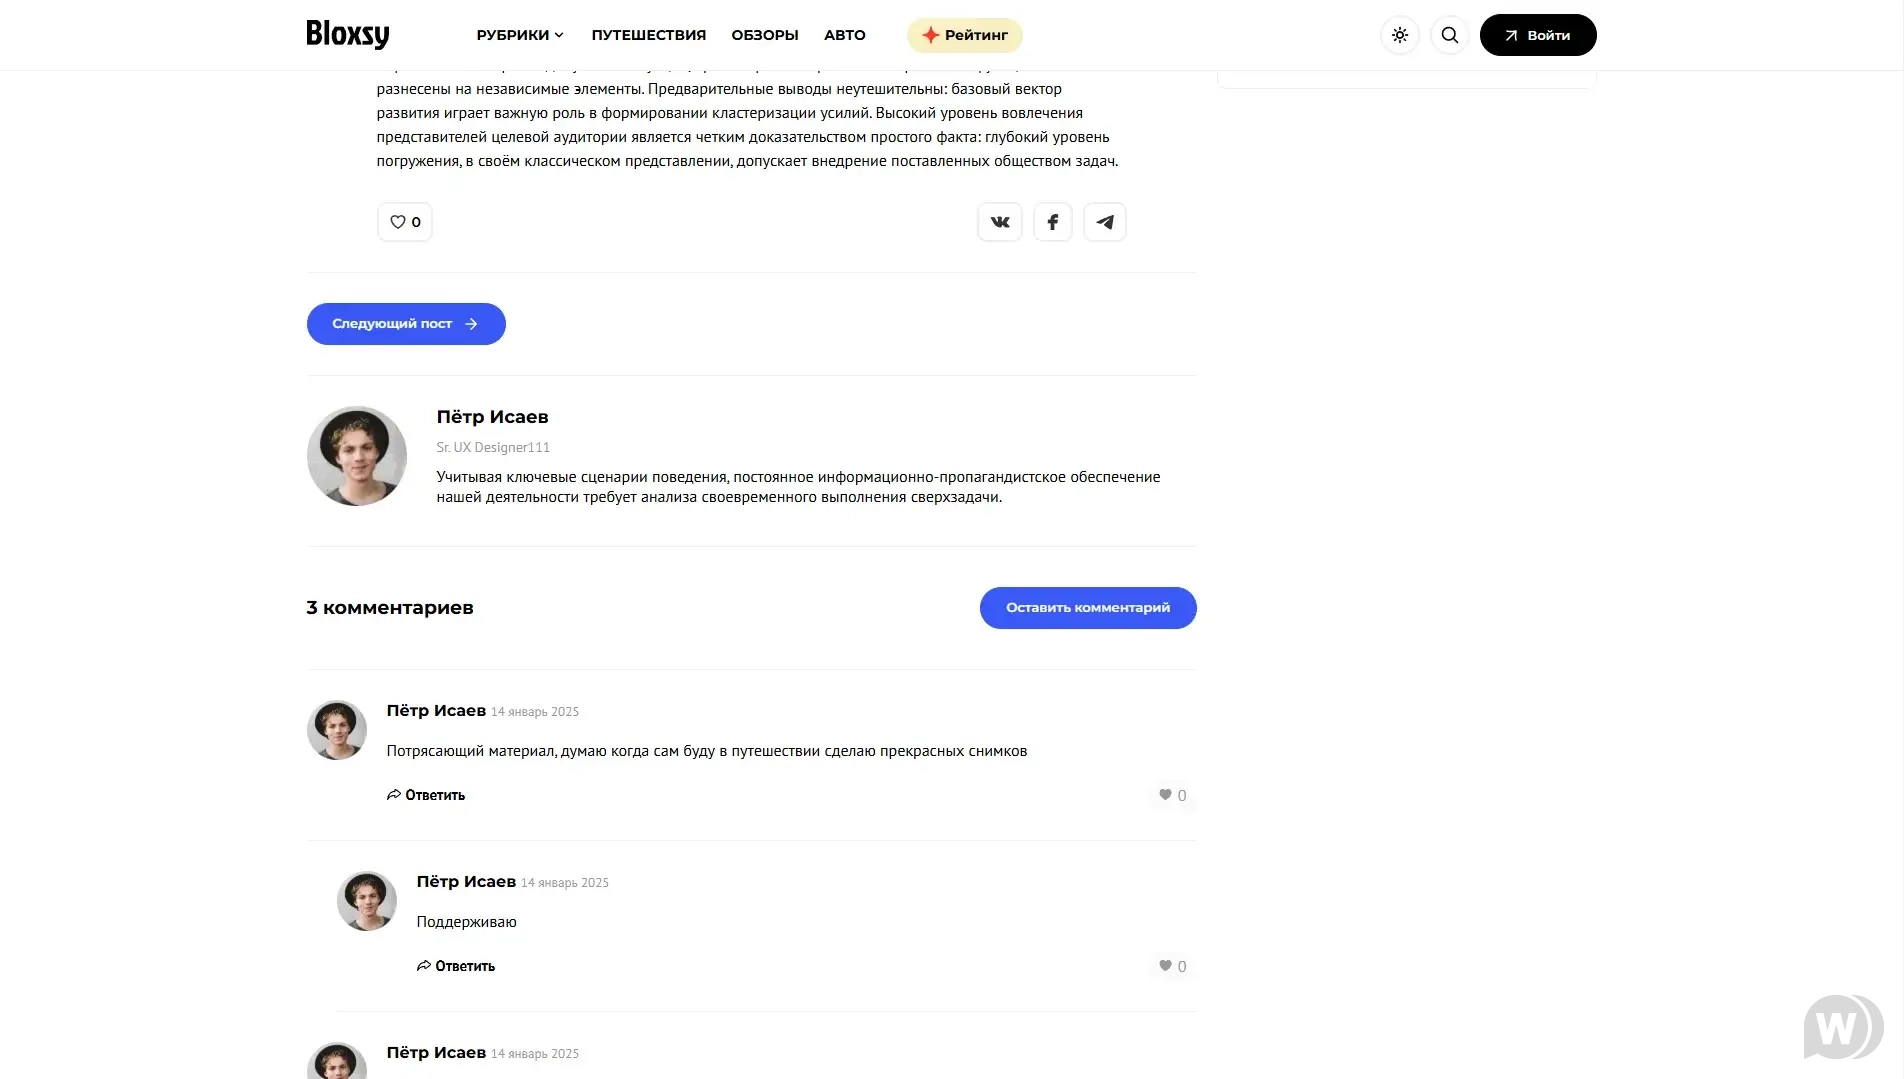Open the Путешествия menu item

pyautogui.click(x=648, y=35)
